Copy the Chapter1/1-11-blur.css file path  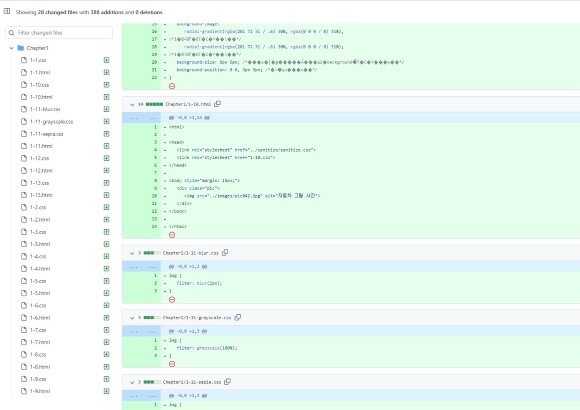click(x=225, y=253)
